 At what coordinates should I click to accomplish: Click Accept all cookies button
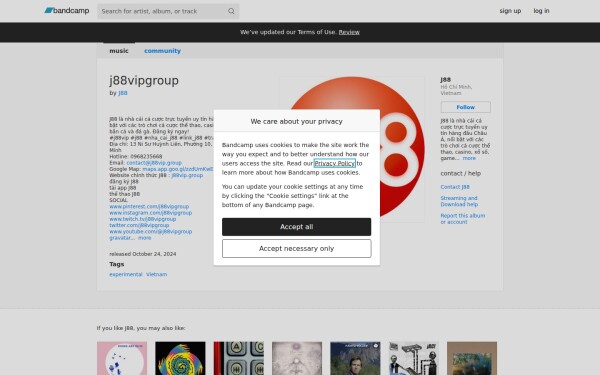click(x=297, y=227)
